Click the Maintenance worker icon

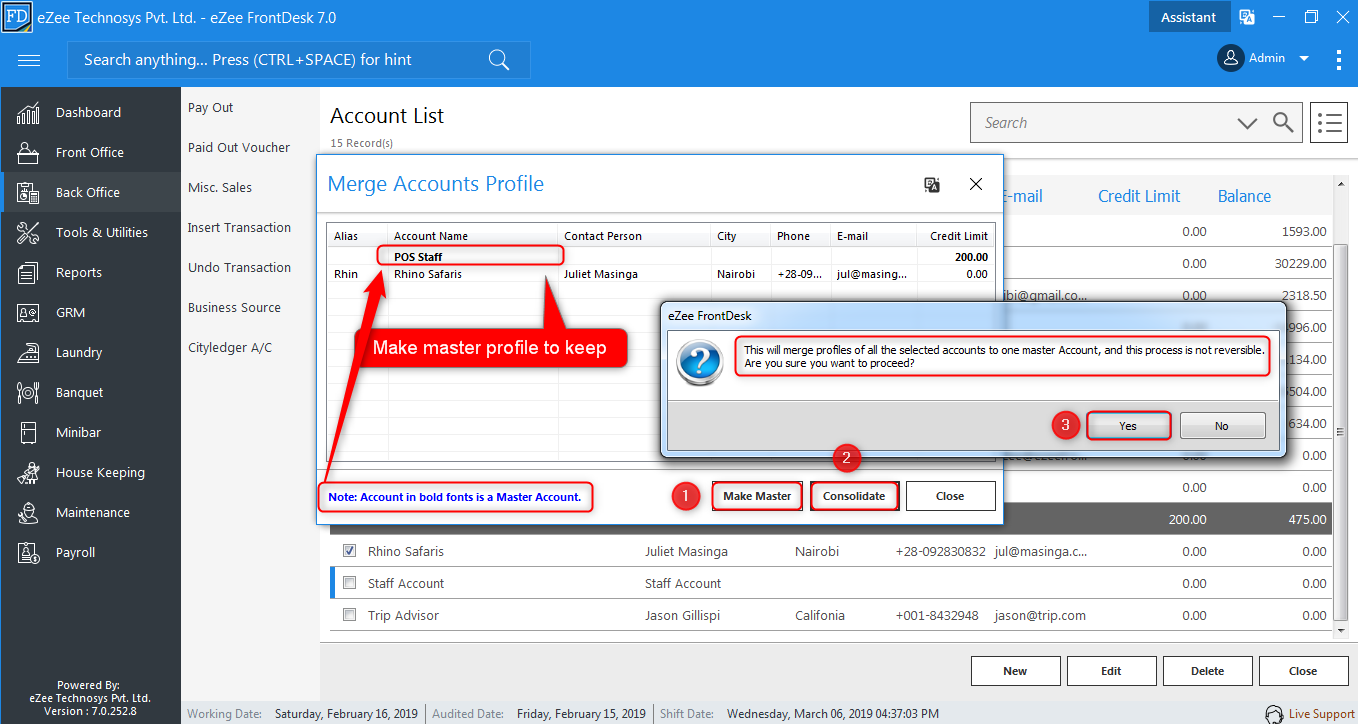coord(28,513)
